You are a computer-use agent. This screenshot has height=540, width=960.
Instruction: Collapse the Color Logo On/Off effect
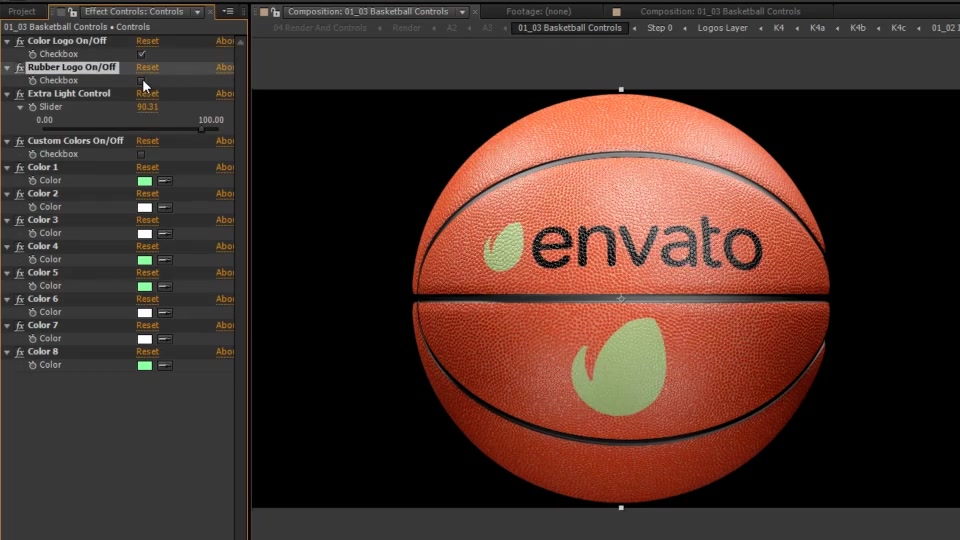pyautogui.click(x=7, y=41)
